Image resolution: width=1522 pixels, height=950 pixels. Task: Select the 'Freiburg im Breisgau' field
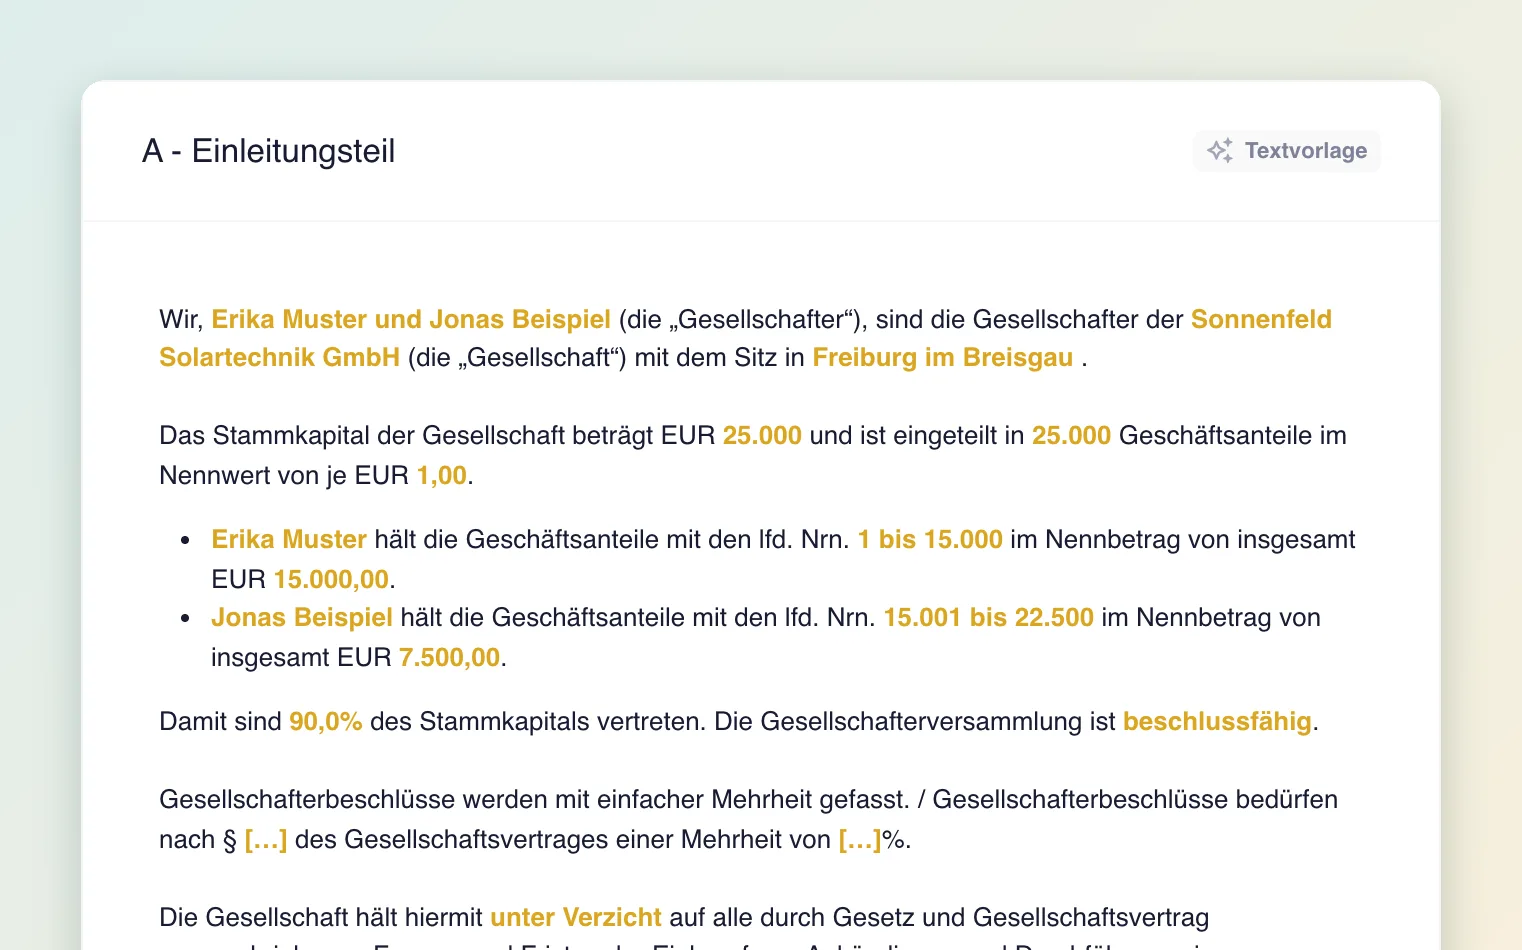pyautogui.click(x=943, y=358)
